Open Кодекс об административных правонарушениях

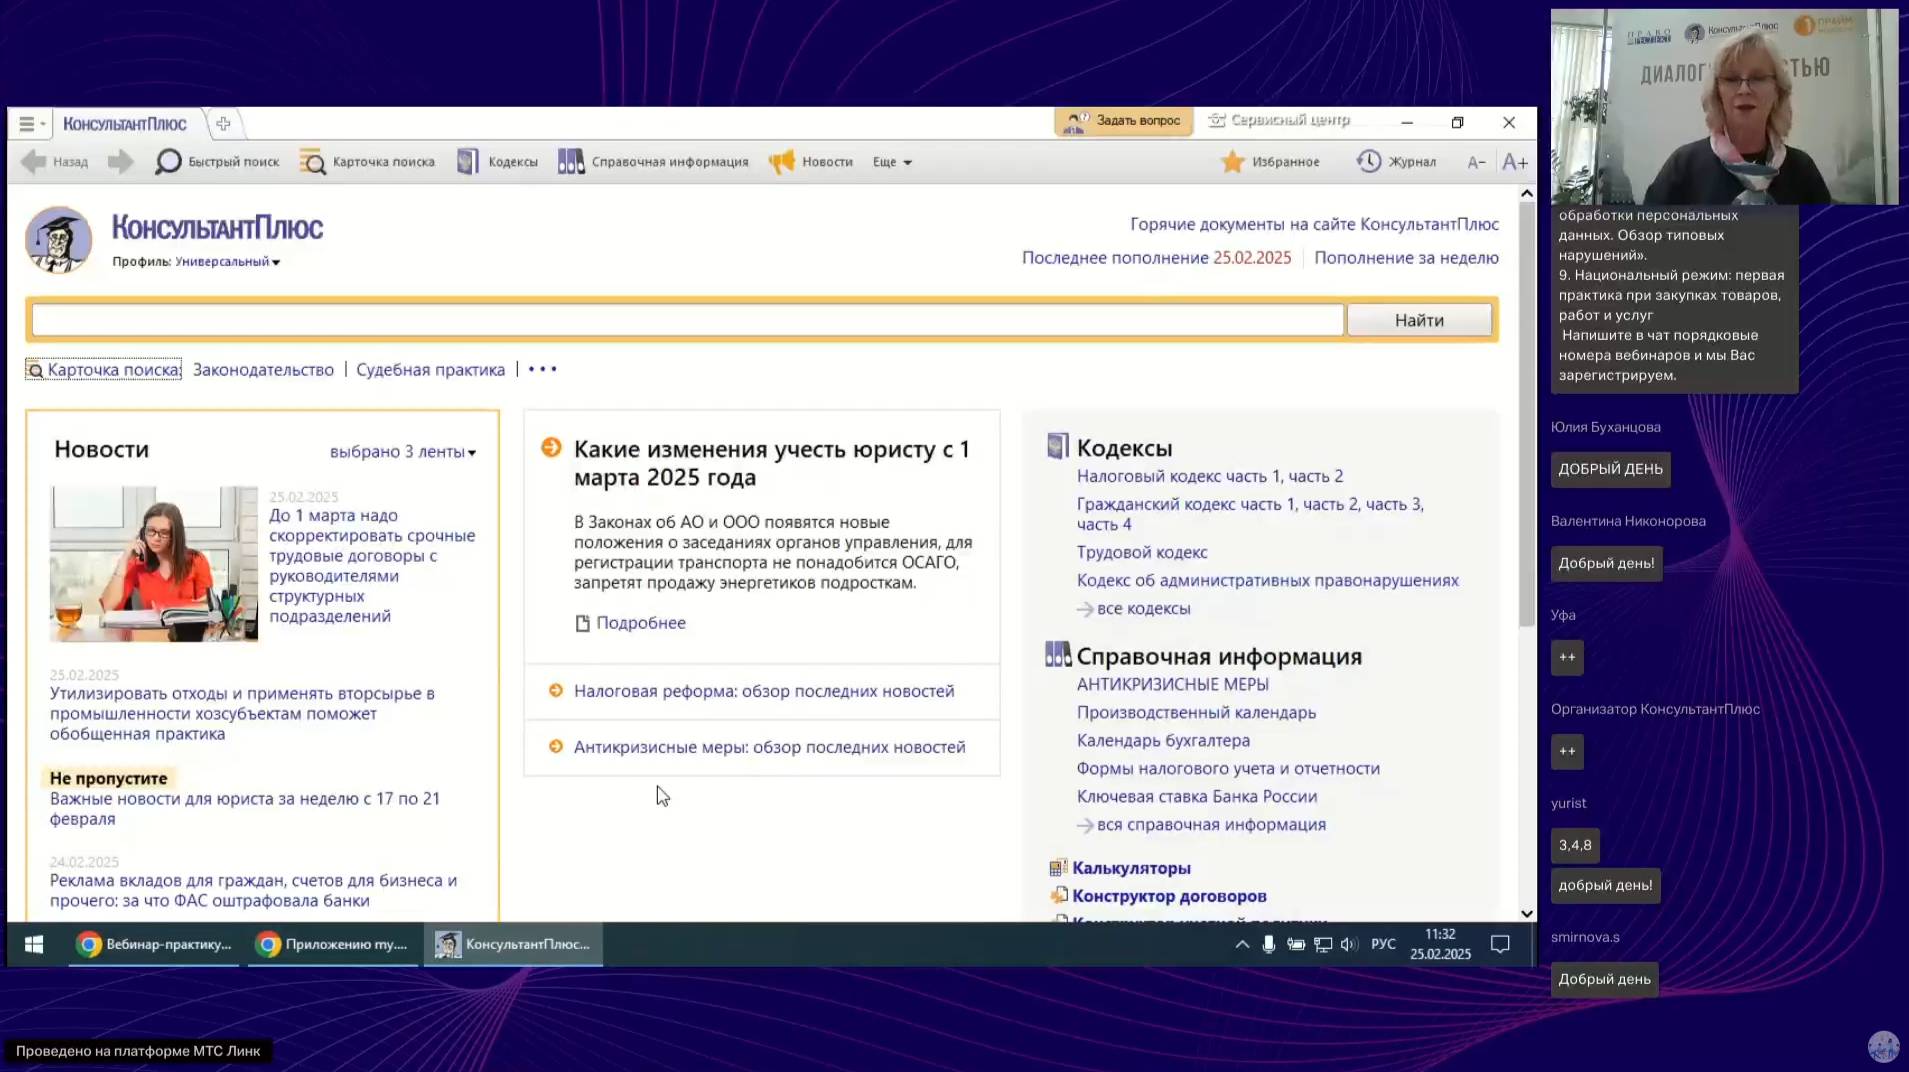click(x=1267, y=581)
